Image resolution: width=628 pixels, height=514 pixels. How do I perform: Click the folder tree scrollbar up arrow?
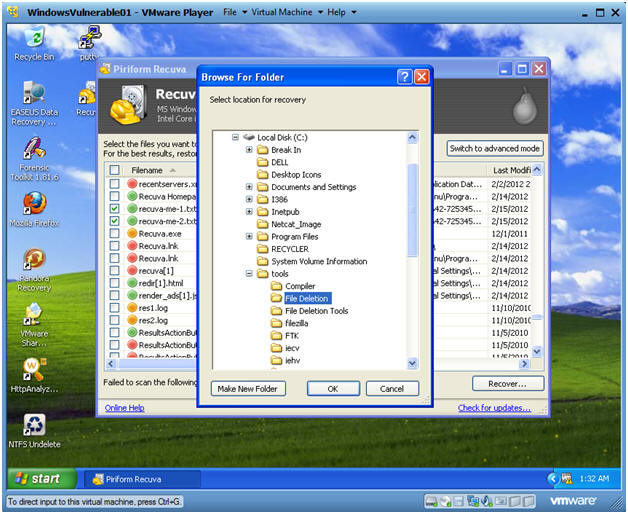[x=413, y=137]
